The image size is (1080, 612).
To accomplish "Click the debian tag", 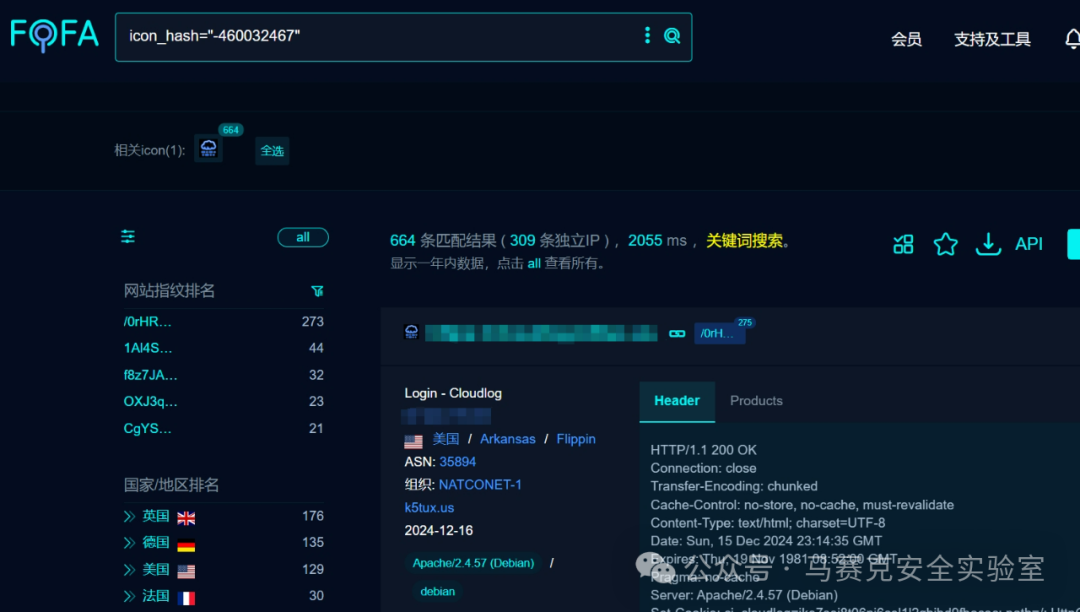I will [437, 591].
